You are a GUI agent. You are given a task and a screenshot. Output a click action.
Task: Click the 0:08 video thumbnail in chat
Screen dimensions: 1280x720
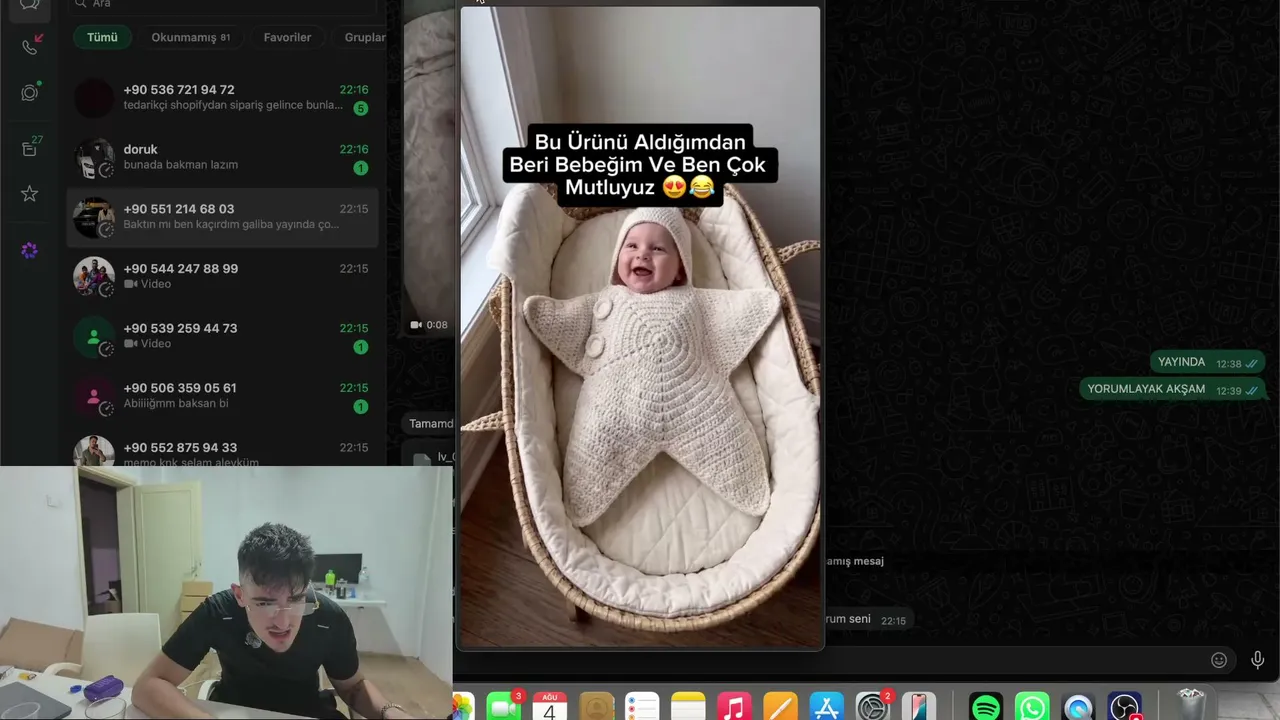[x=429, y=170]
